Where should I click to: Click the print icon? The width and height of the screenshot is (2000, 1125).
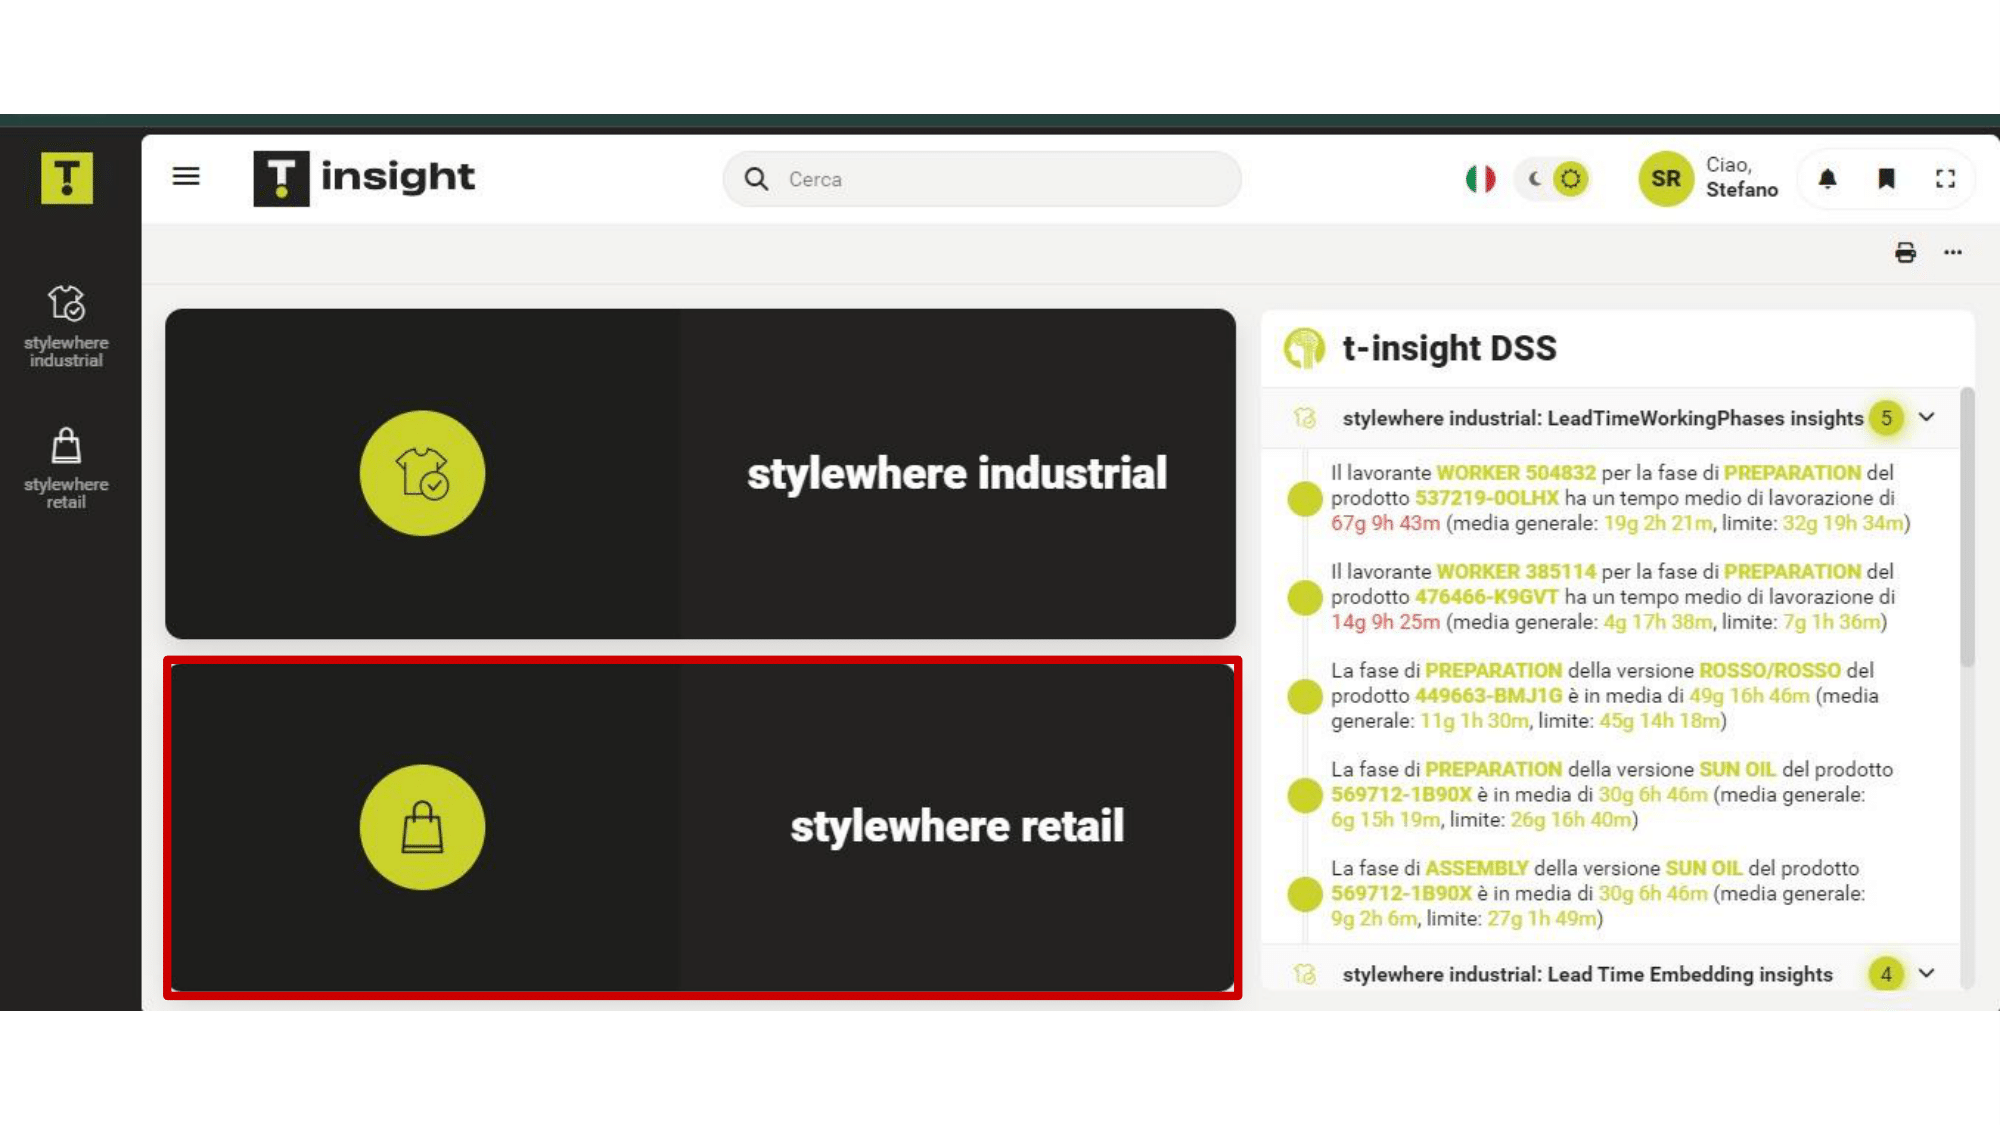click(1905, 253)
